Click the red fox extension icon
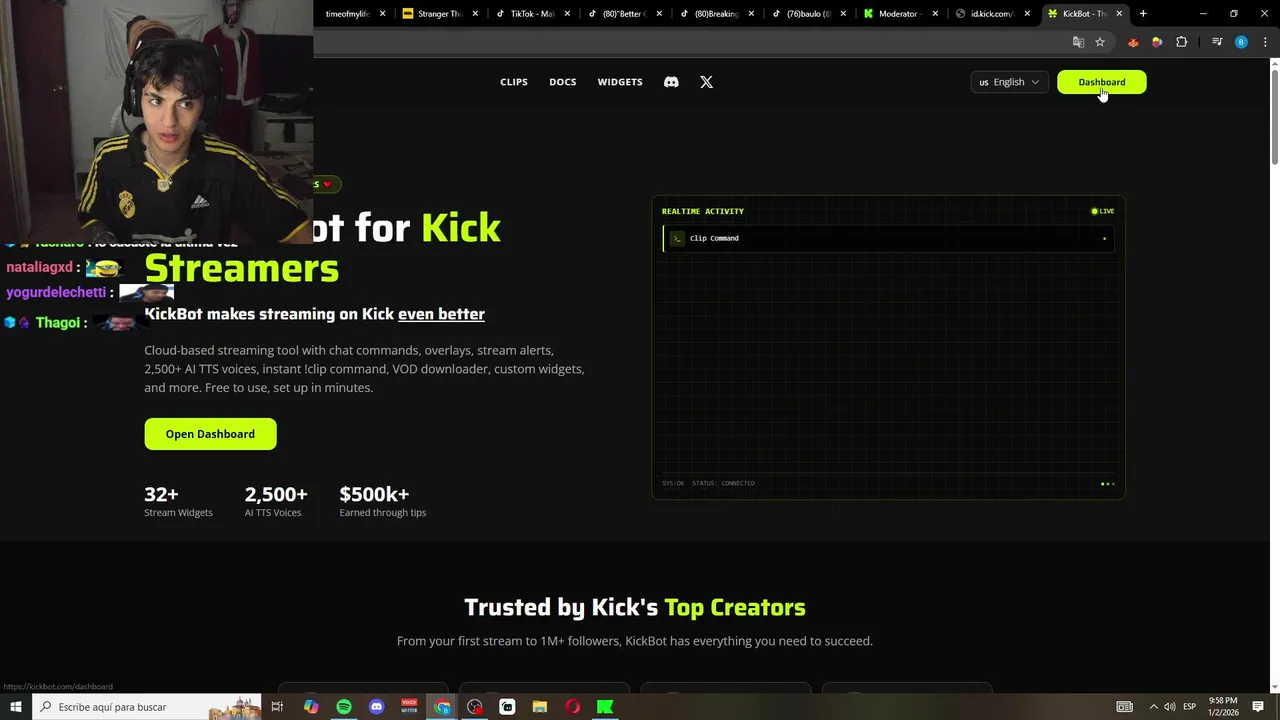1280x720 pixels. [1133, 42]
